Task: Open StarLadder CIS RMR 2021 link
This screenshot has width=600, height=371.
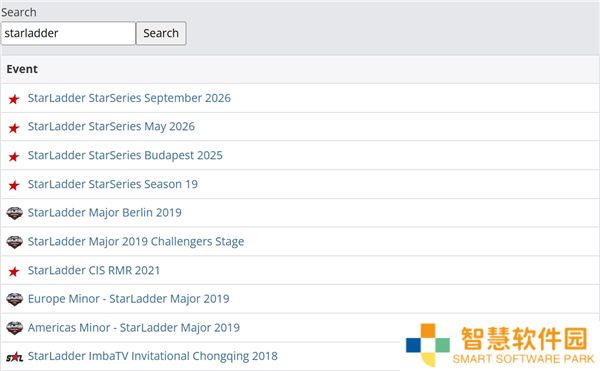Action: (x=94, y=270)
